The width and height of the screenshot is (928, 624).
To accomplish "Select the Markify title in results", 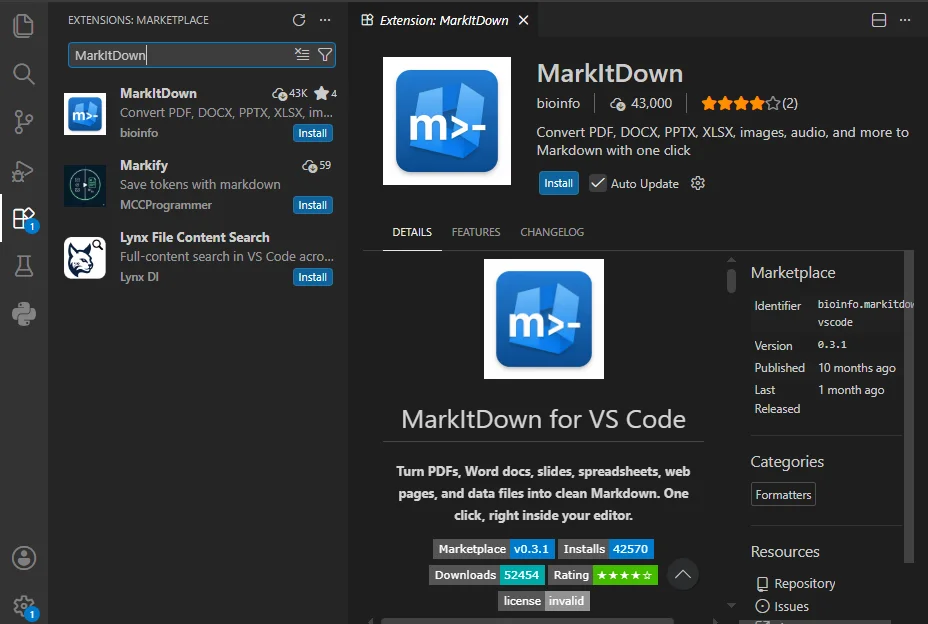I will tap(144, 165).
